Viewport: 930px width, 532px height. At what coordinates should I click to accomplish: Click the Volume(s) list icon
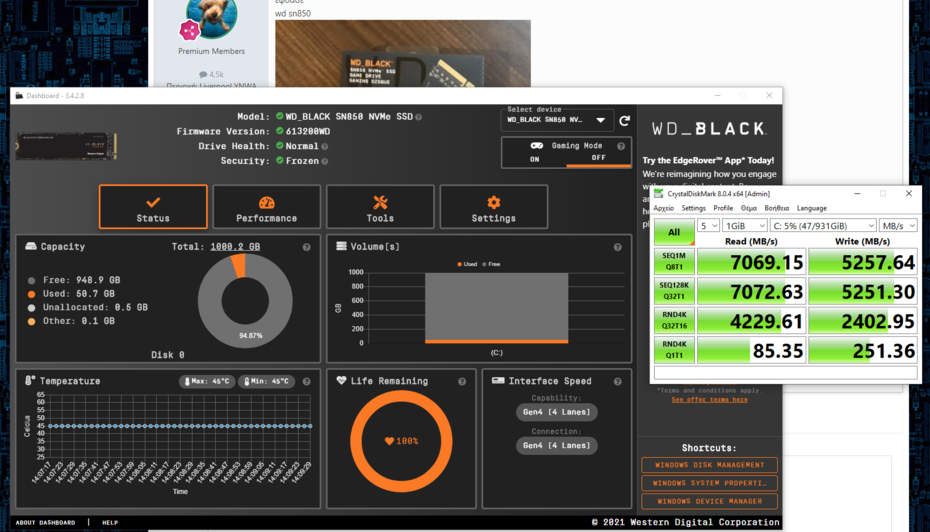tap(341, 246)
